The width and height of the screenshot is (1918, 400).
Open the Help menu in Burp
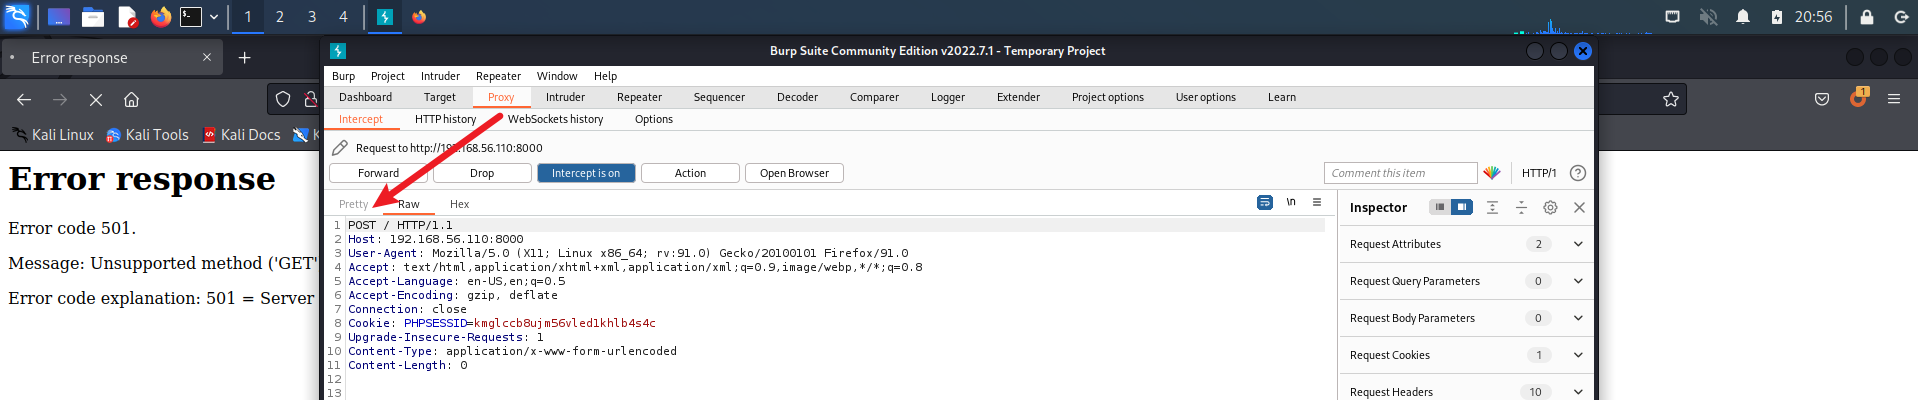(x=605, y=76)
